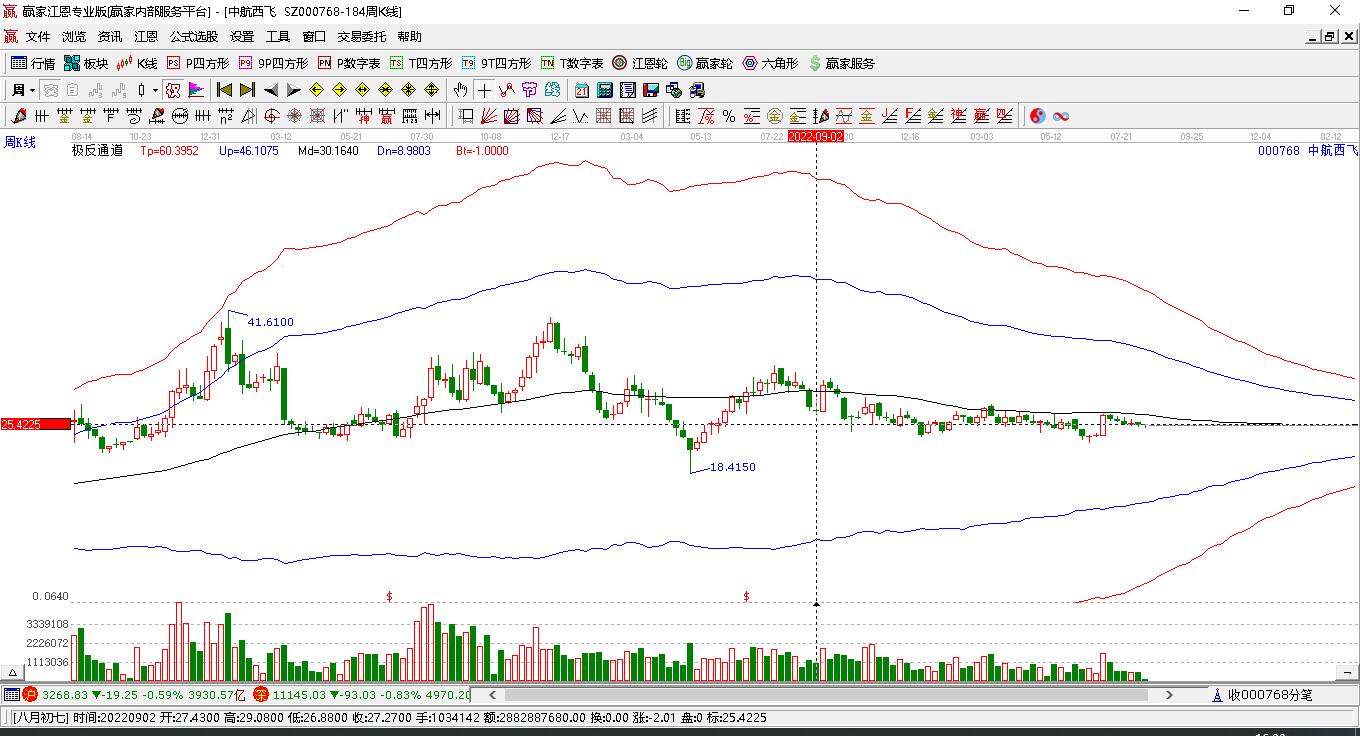Select the red pencil drawing tool
Screen dimensions: 1360x736
(x=19, y=116)
